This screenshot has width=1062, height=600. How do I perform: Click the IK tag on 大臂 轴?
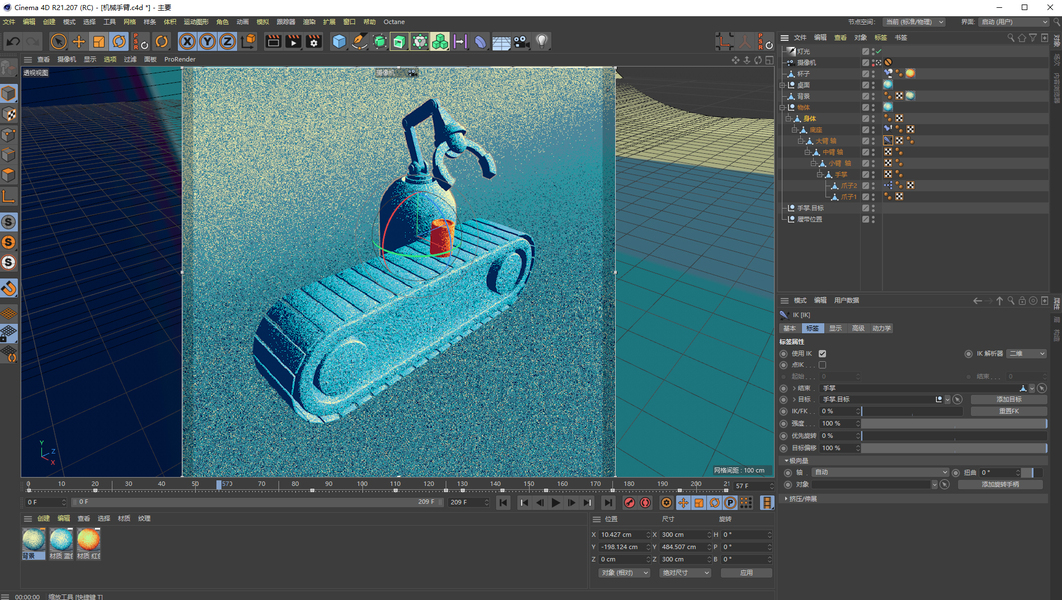coord(888,141)
